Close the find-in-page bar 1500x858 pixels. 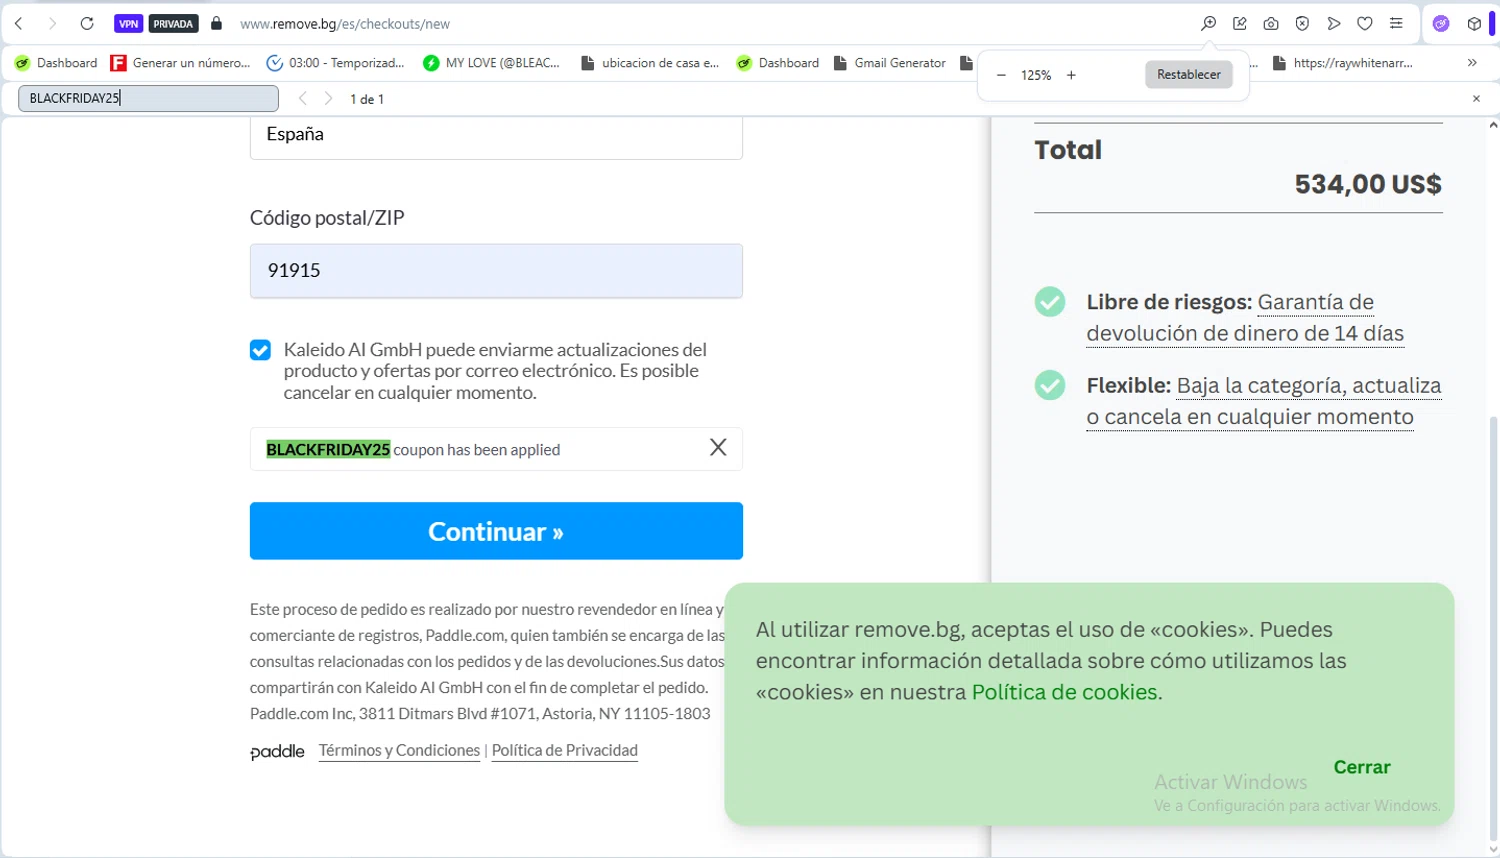coord(1476,98)
